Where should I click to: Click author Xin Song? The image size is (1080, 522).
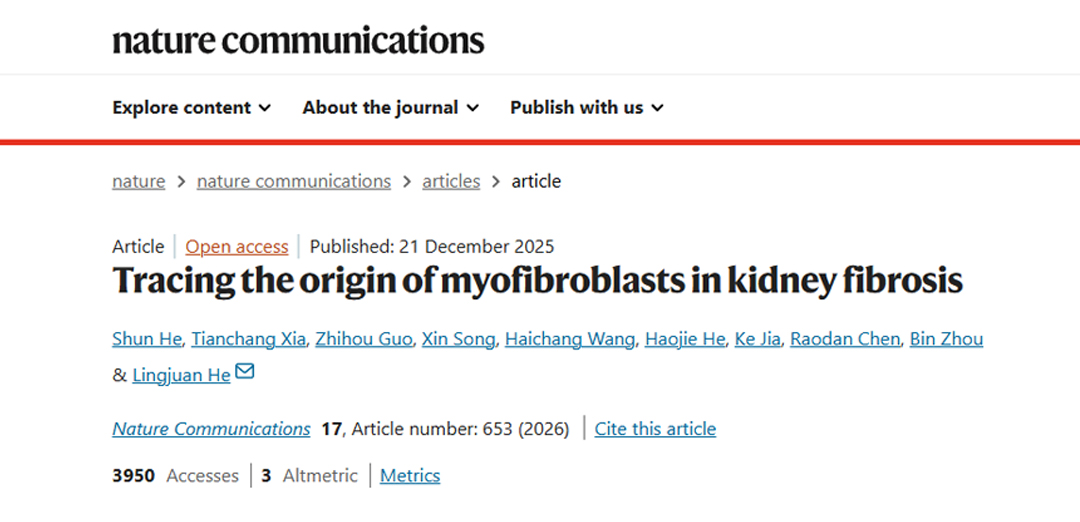(458, 339)
